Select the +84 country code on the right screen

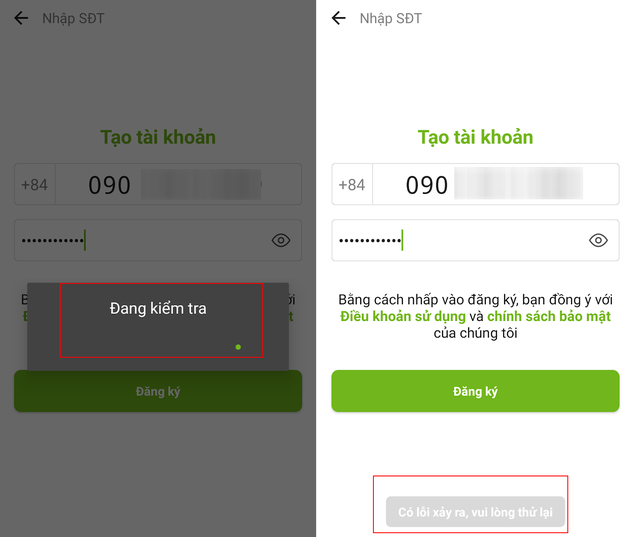(x=352, y=184)
